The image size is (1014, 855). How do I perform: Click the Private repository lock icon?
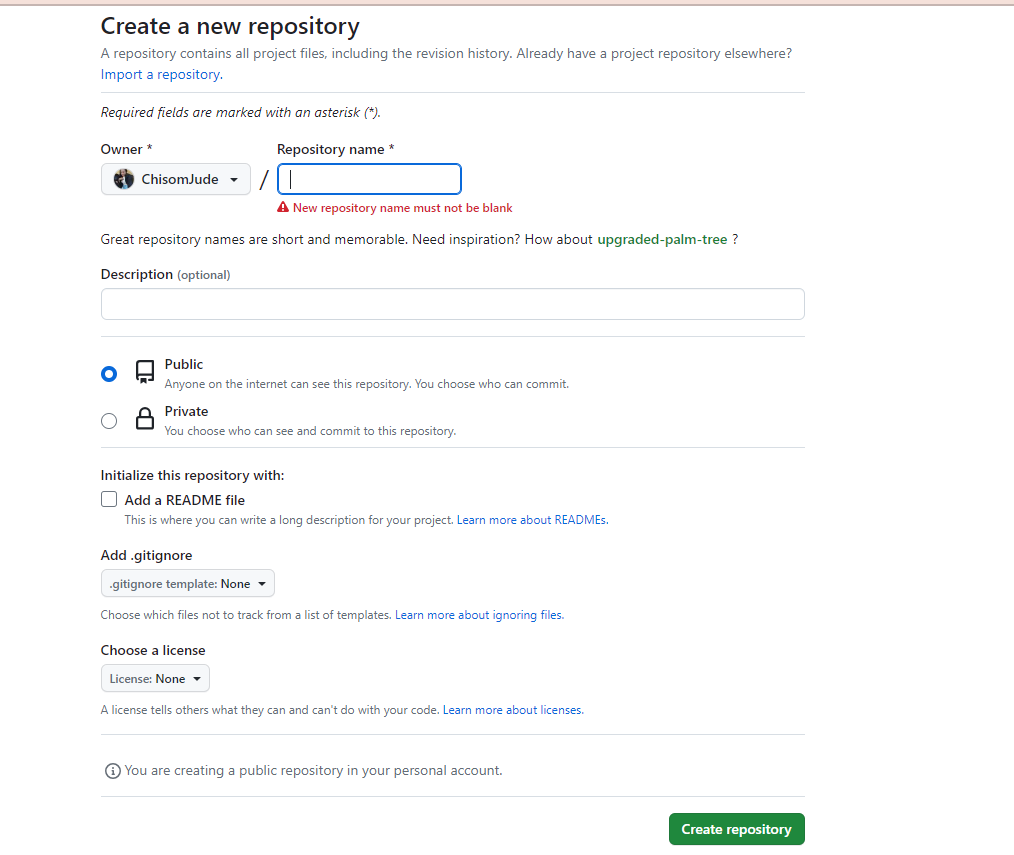click(145, 420)
